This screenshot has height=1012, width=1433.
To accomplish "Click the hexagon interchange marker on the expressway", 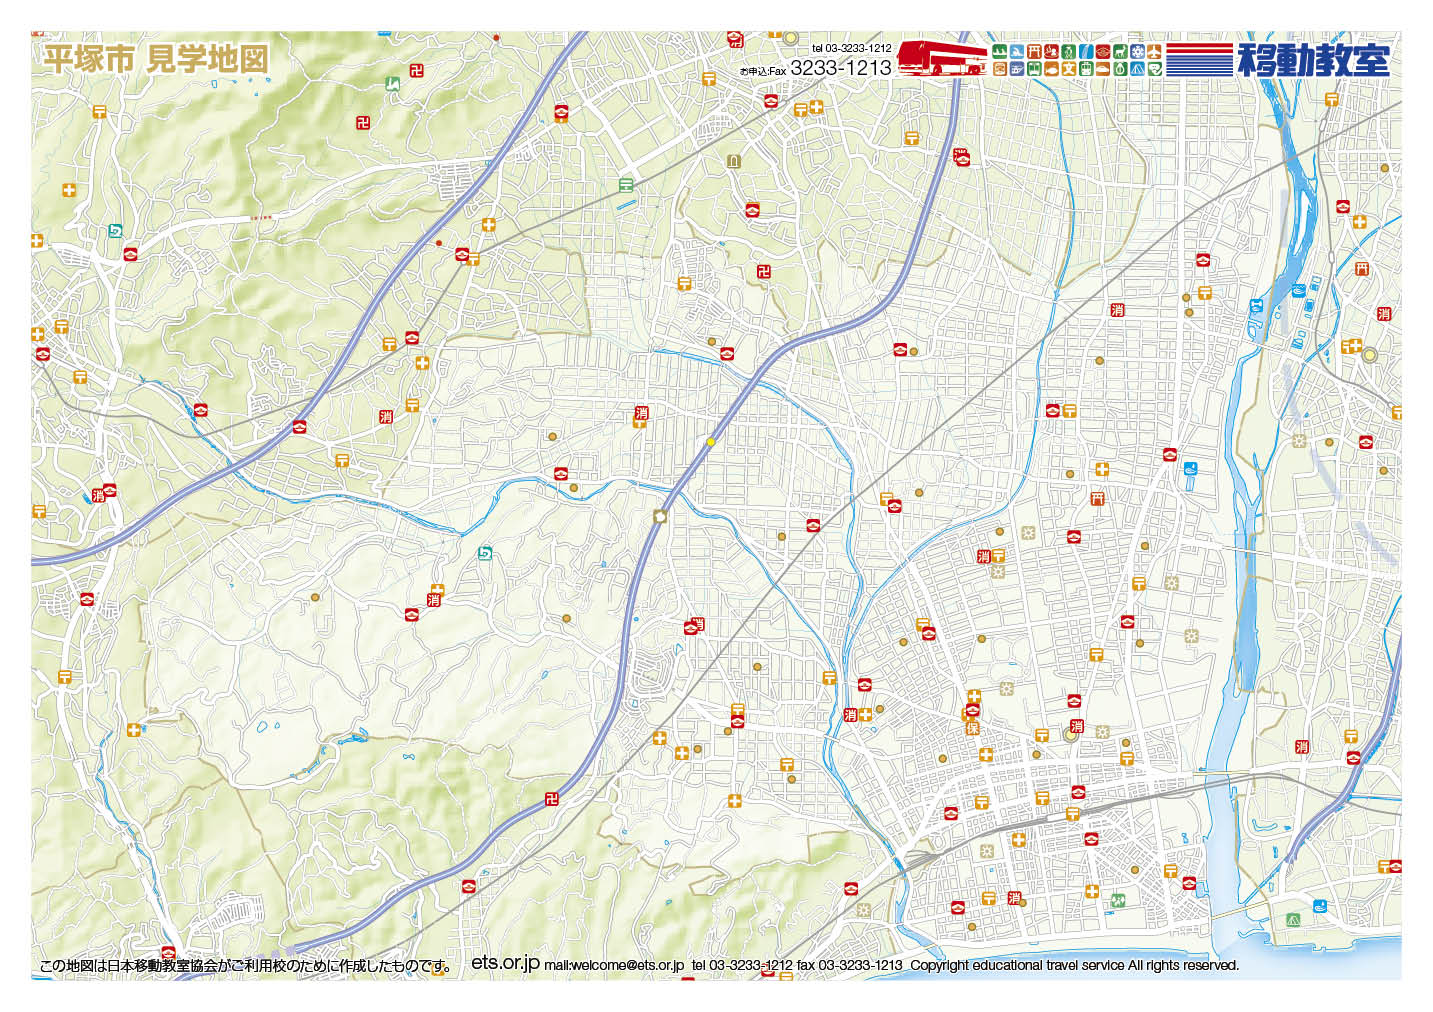I will coord(659,516).
